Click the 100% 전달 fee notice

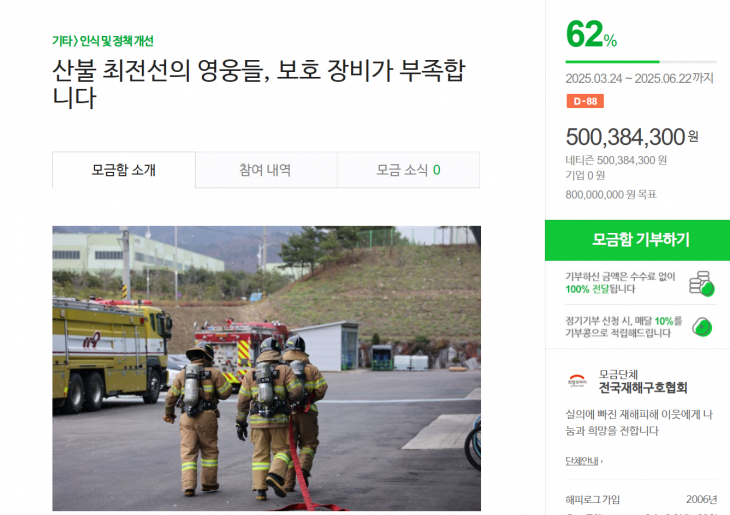click(620, 283)
